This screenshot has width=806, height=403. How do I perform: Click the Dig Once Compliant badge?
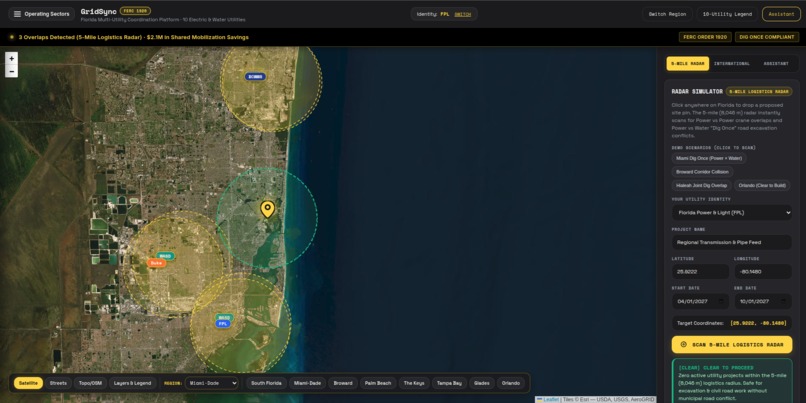pos(767,37)
